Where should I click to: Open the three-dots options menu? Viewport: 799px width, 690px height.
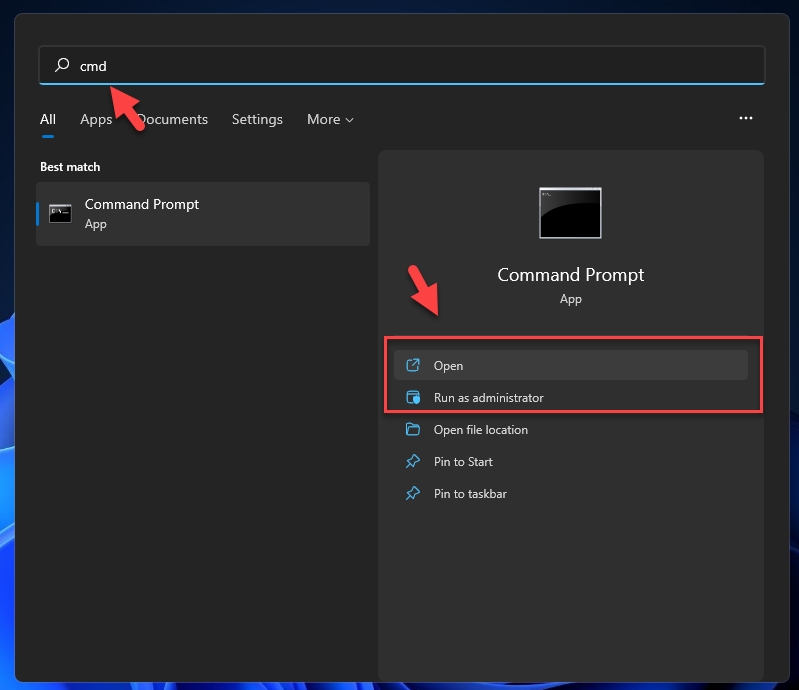point(745,118)
